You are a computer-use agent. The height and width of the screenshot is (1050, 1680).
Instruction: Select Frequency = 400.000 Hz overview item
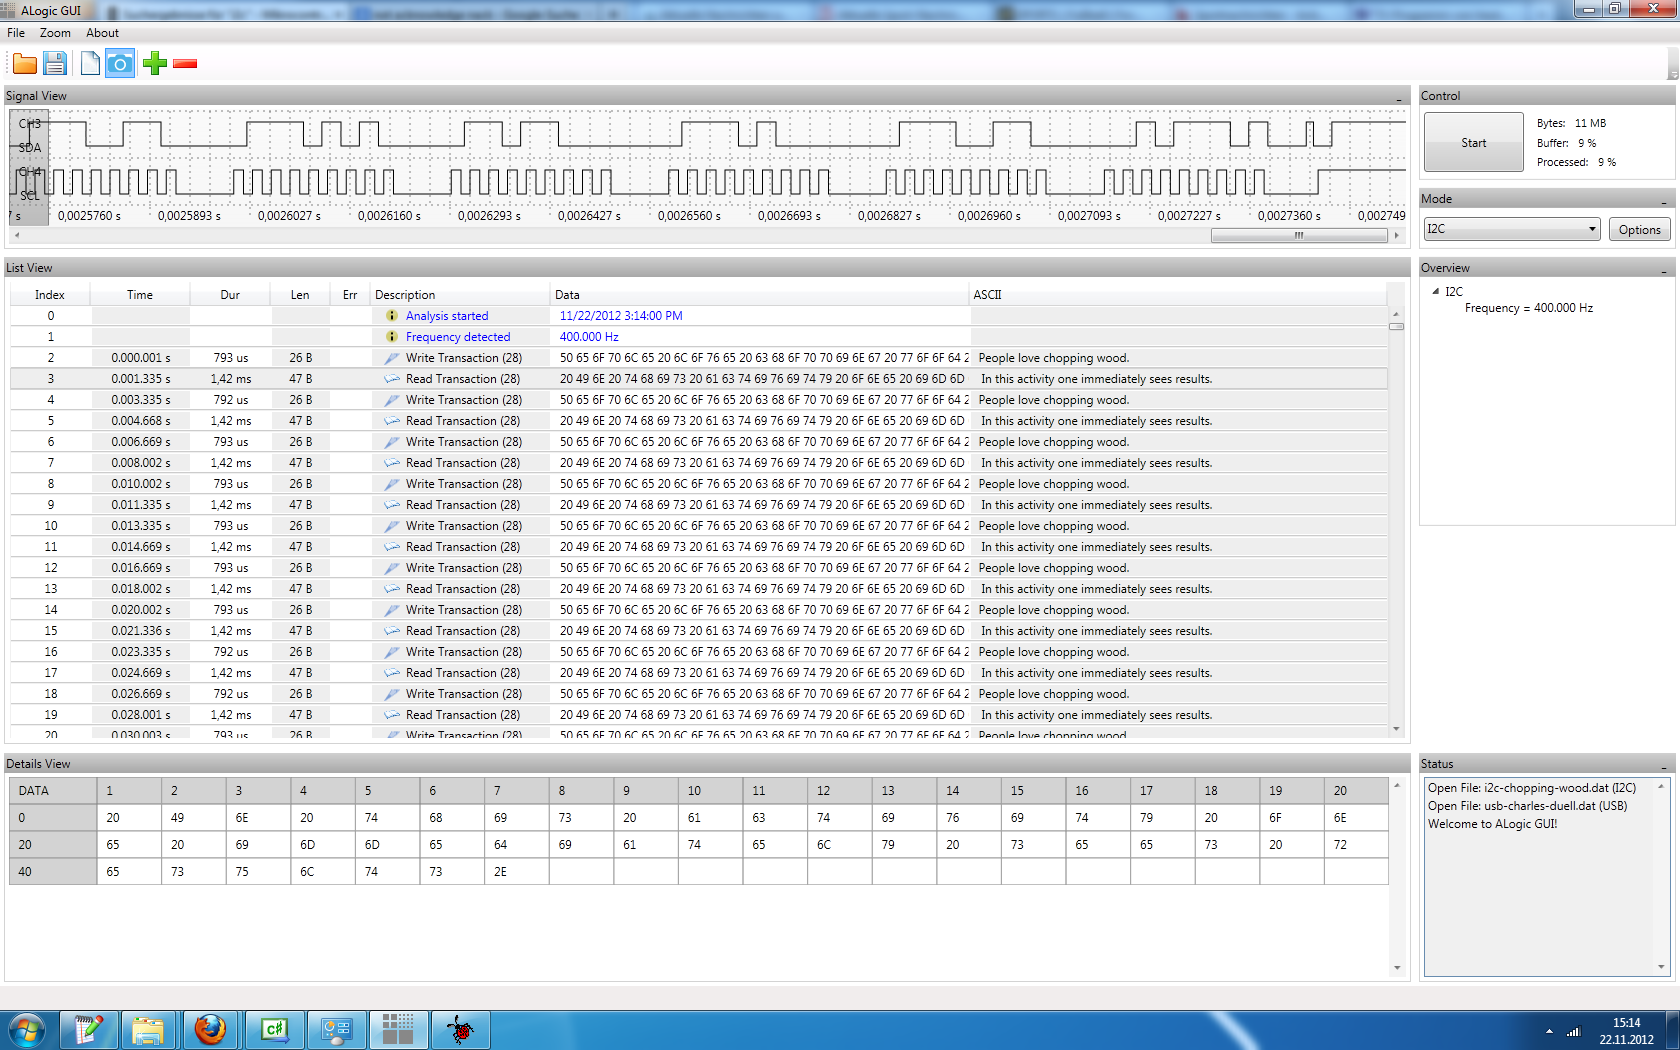pyautogui.click(x=1529, y=308)
